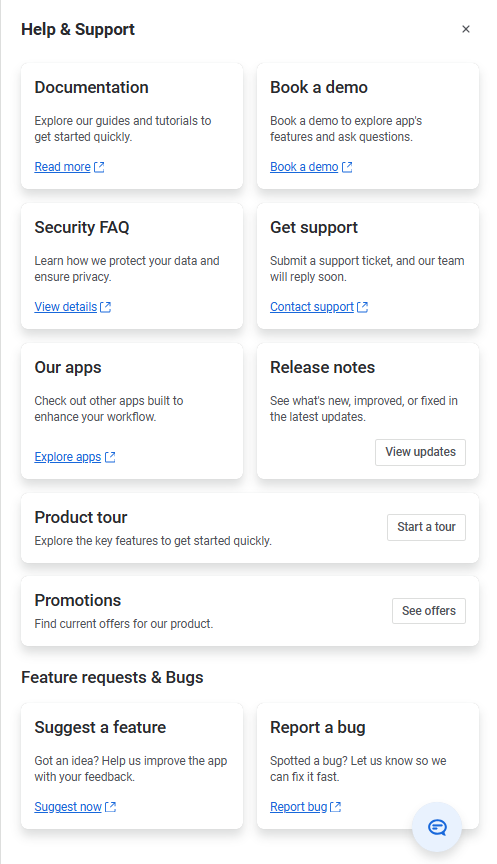The height and width of the screenshot is (864, 497).
Task: Close the Help & Support panel
Action: [466, 29]
